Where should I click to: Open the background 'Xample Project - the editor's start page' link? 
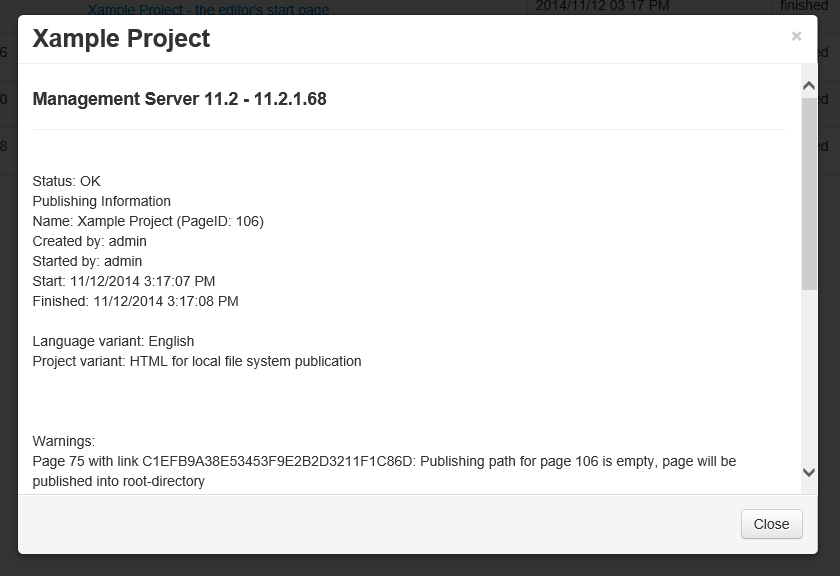[x=208, y=9]
